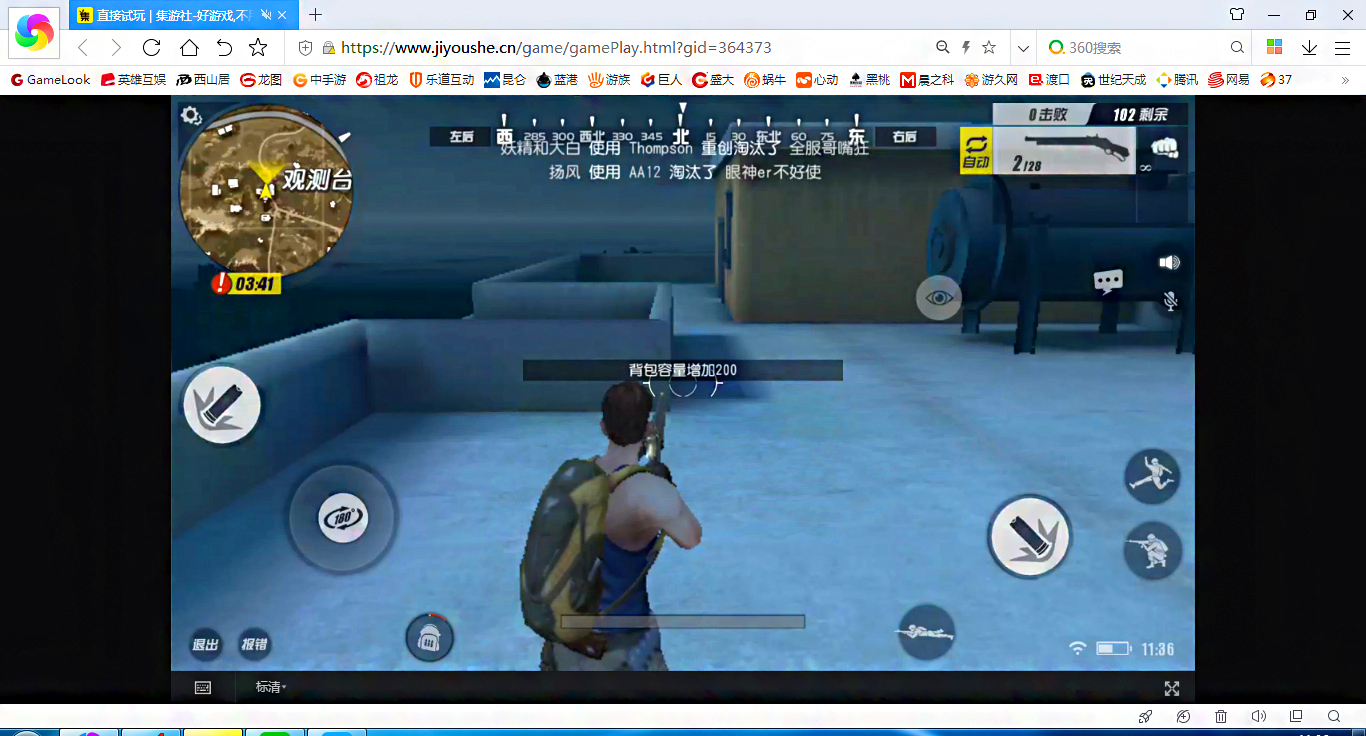Toggle the yellow 自动 auto fire mode
Viewport: 1366px width, 736px height.
tap(976, 151)
